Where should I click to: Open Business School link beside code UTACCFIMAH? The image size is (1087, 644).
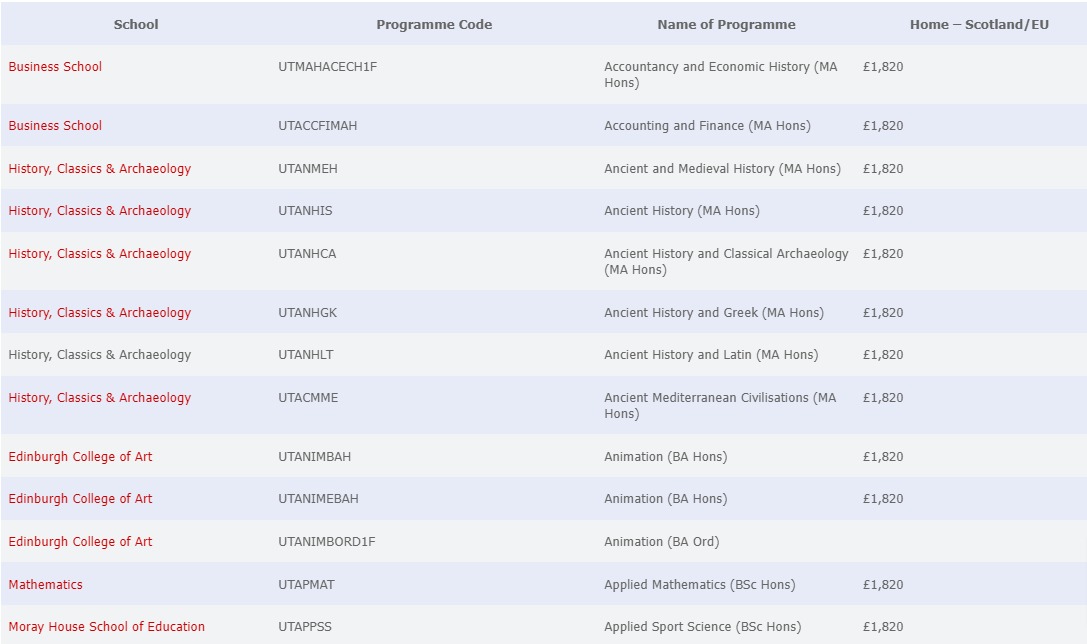55,126
